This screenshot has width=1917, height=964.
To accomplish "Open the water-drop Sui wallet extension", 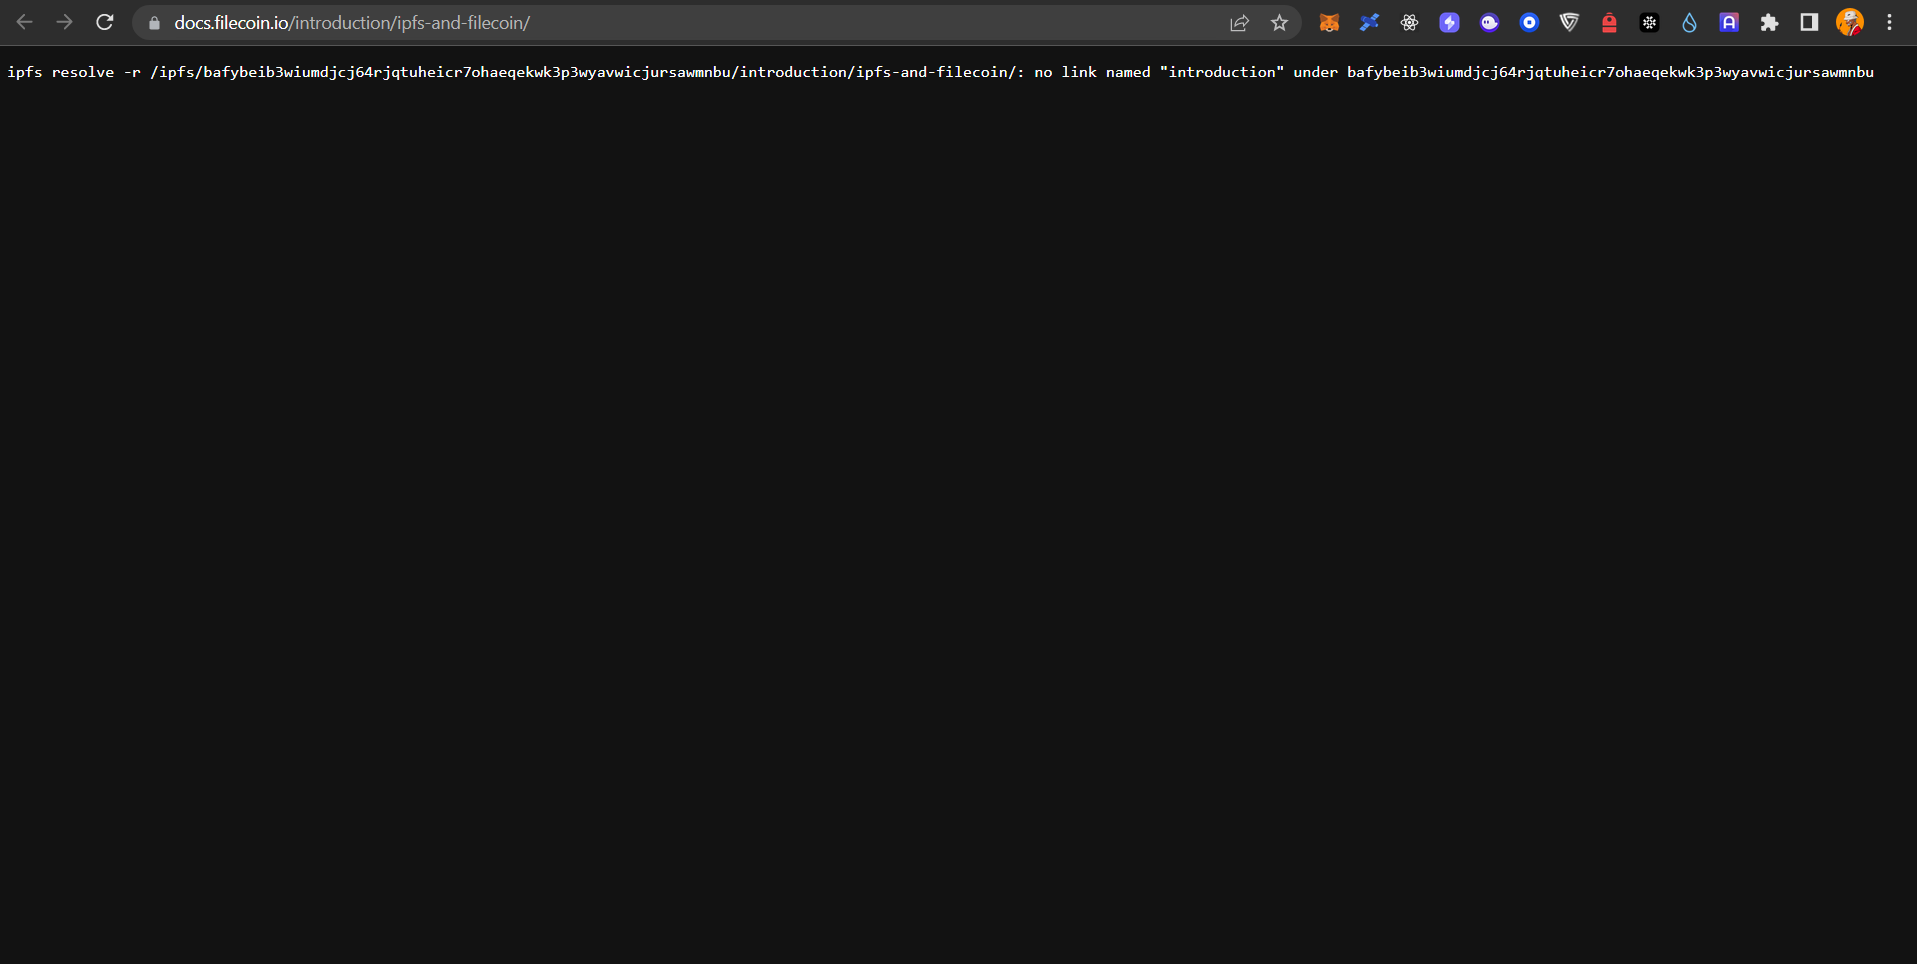I will (1690, 22).
